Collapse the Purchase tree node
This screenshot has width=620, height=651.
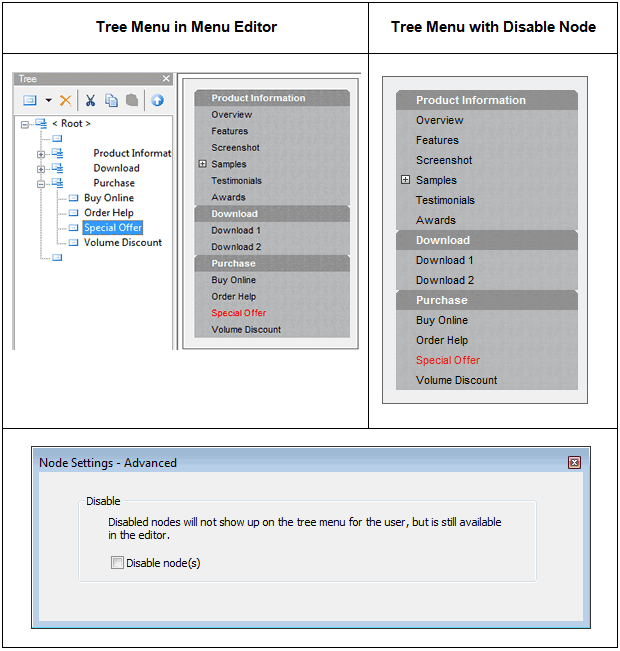click(x=41, y=184)
